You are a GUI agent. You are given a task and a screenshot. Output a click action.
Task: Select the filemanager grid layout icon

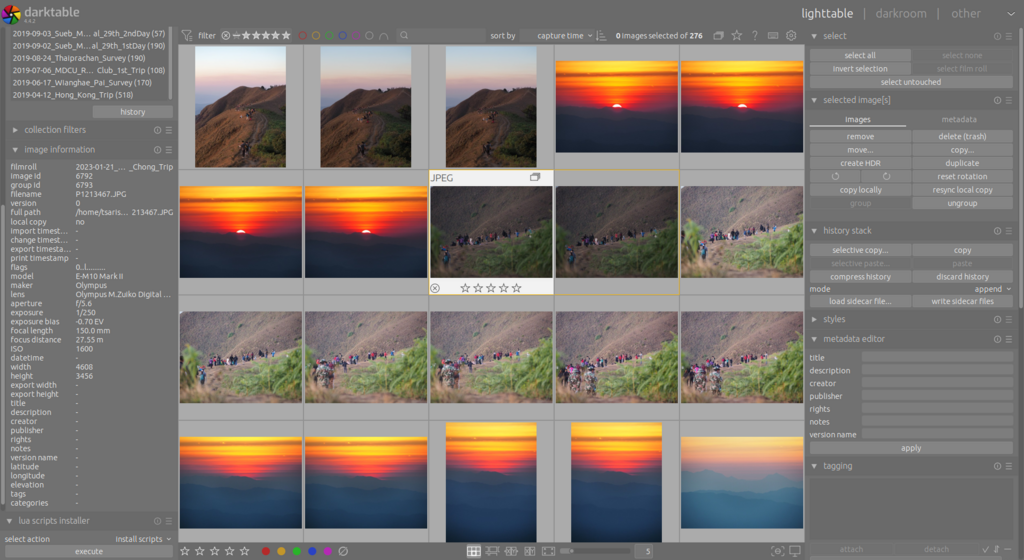[x=473, y=552]
